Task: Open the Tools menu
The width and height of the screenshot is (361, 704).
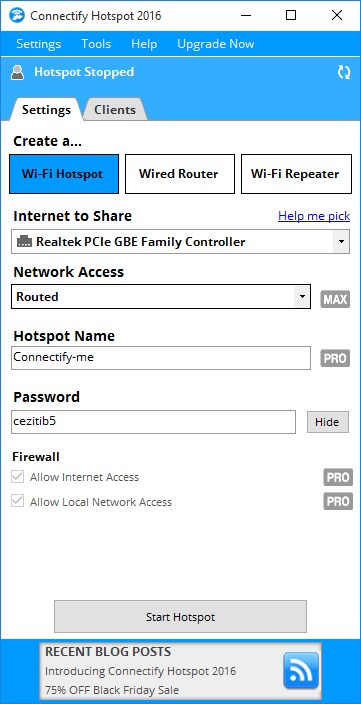Action: tap(96, 44)
